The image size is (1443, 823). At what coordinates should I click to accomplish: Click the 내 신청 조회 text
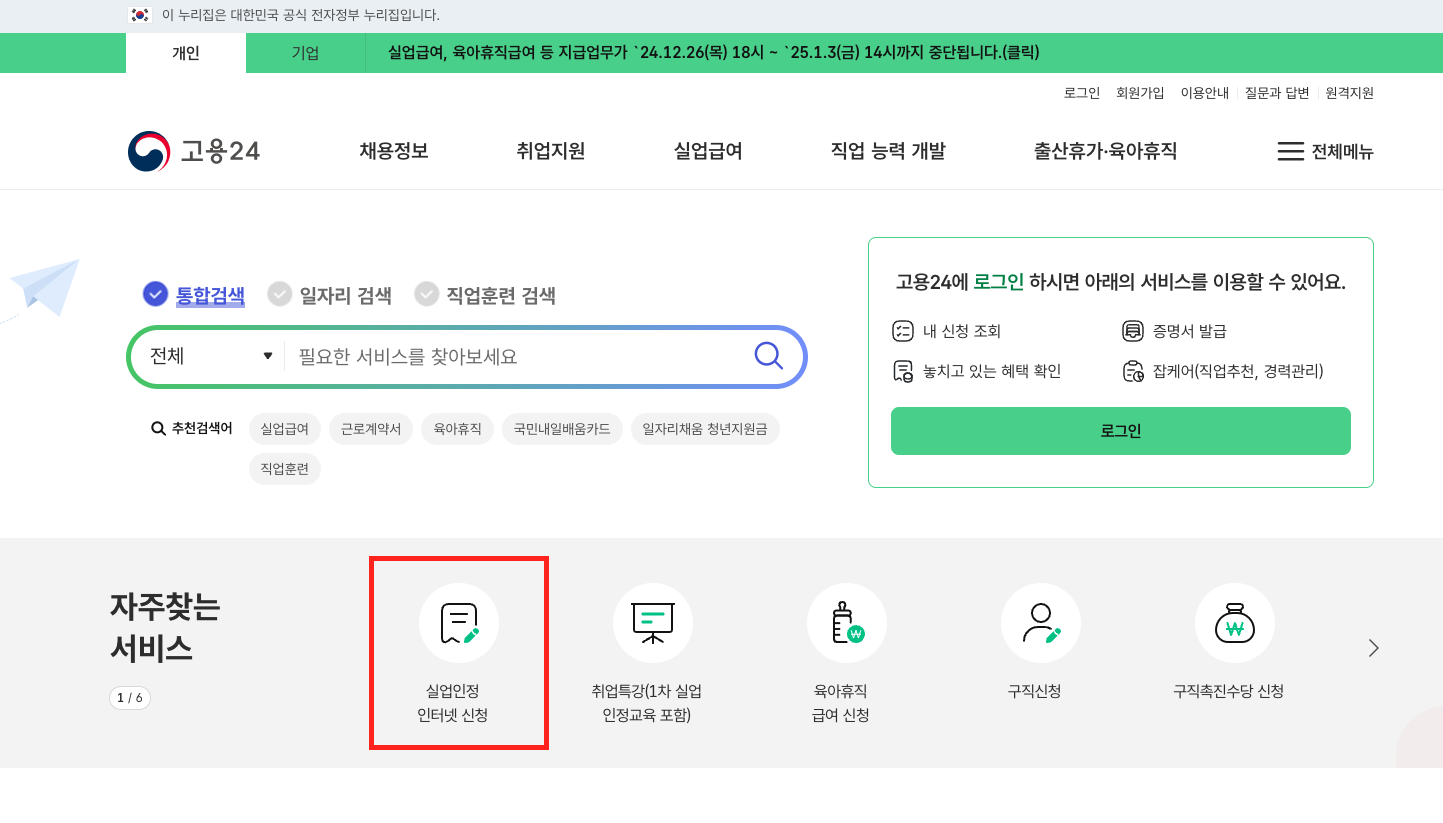[x=962, y=331]
